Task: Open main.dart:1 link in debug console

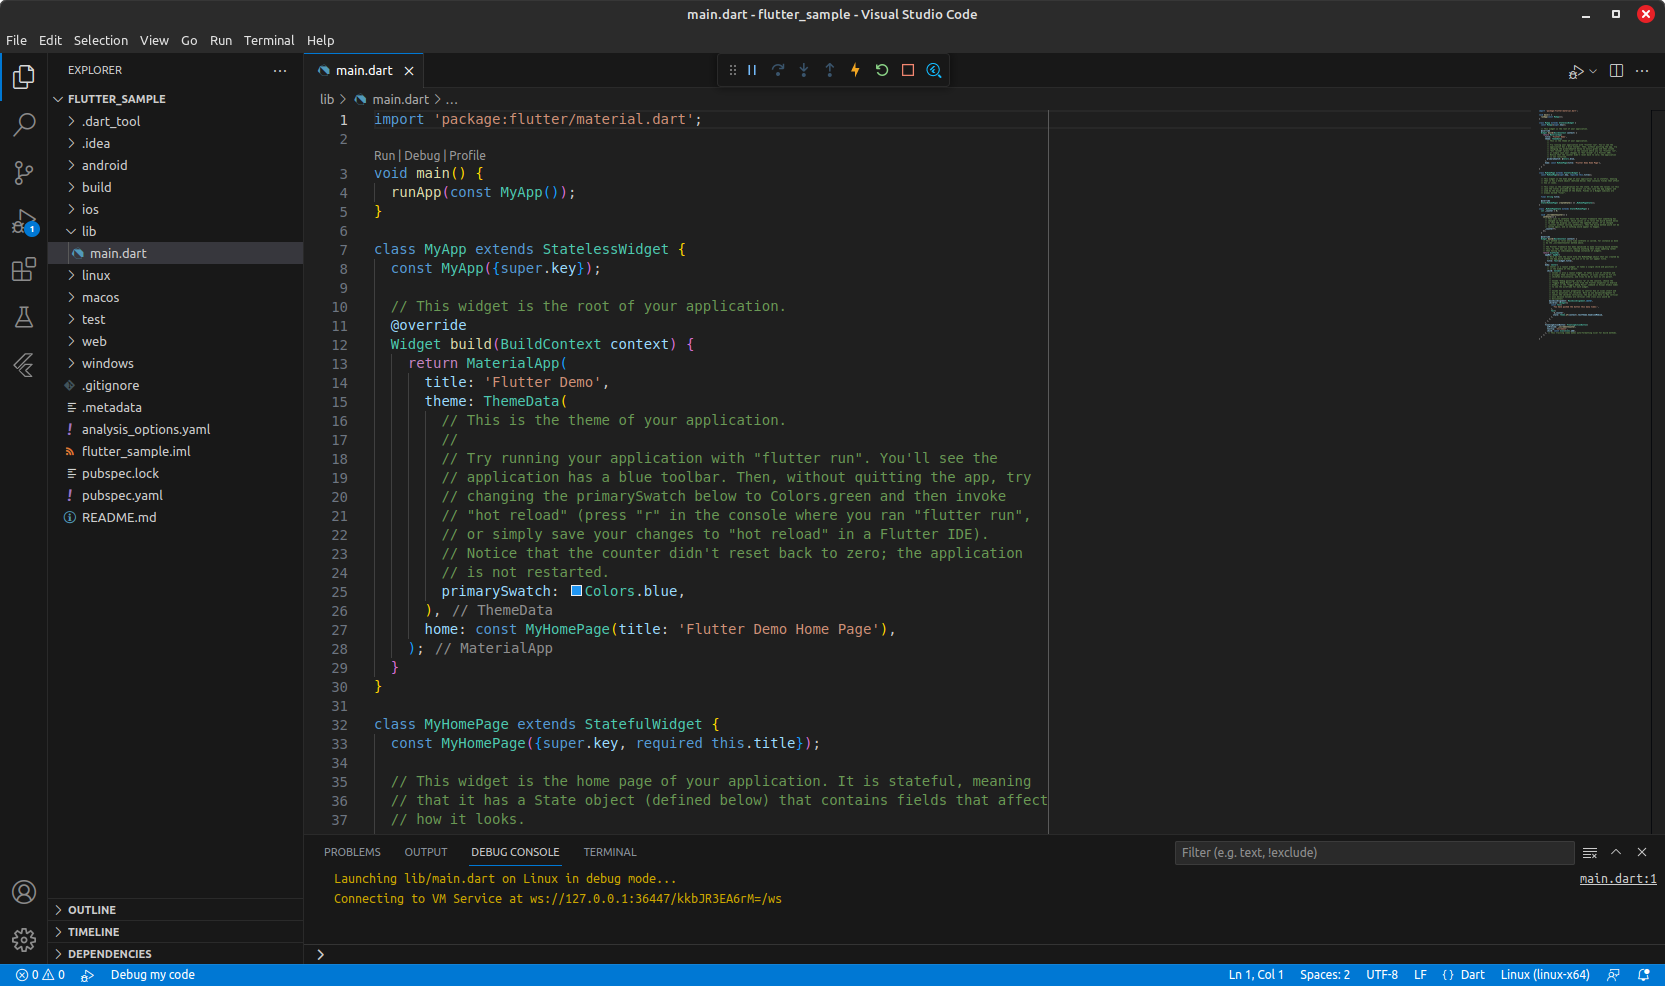Action: point(1618,879)
